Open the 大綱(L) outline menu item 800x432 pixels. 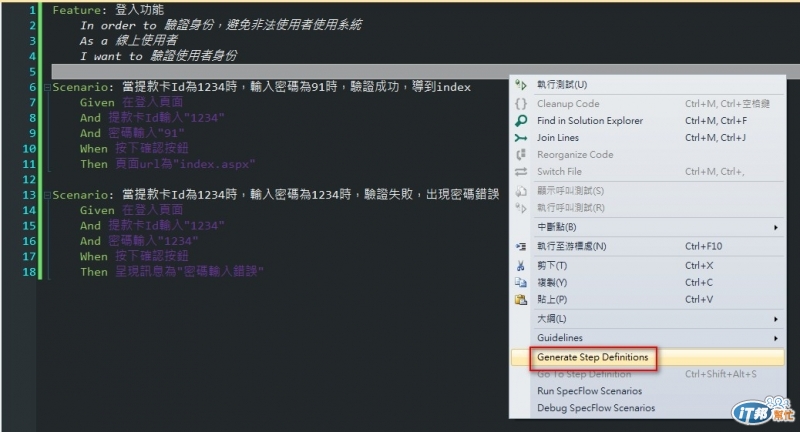[647, 319]
